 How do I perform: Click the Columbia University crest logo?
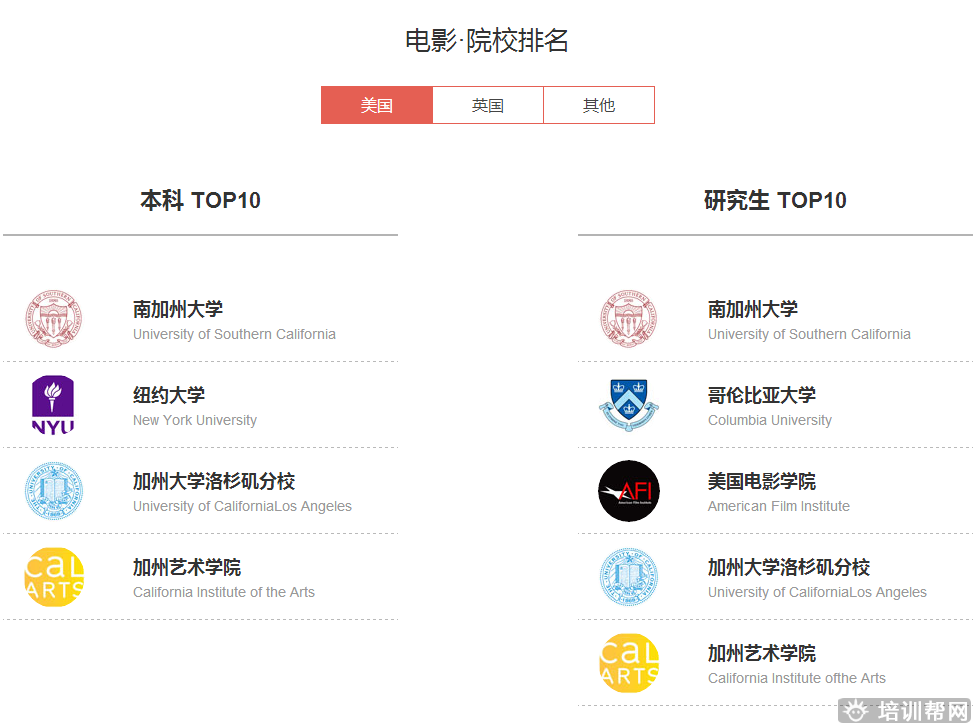point(629,405)
